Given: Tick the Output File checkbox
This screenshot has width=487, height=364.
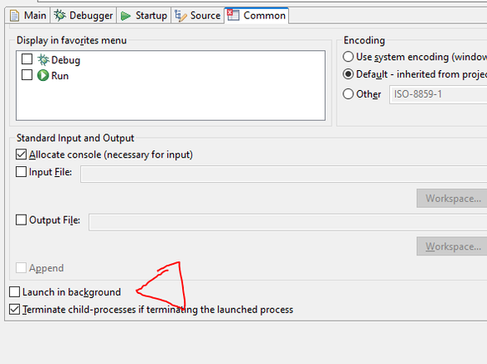Looking at the screenshot, I should (21, 220).
